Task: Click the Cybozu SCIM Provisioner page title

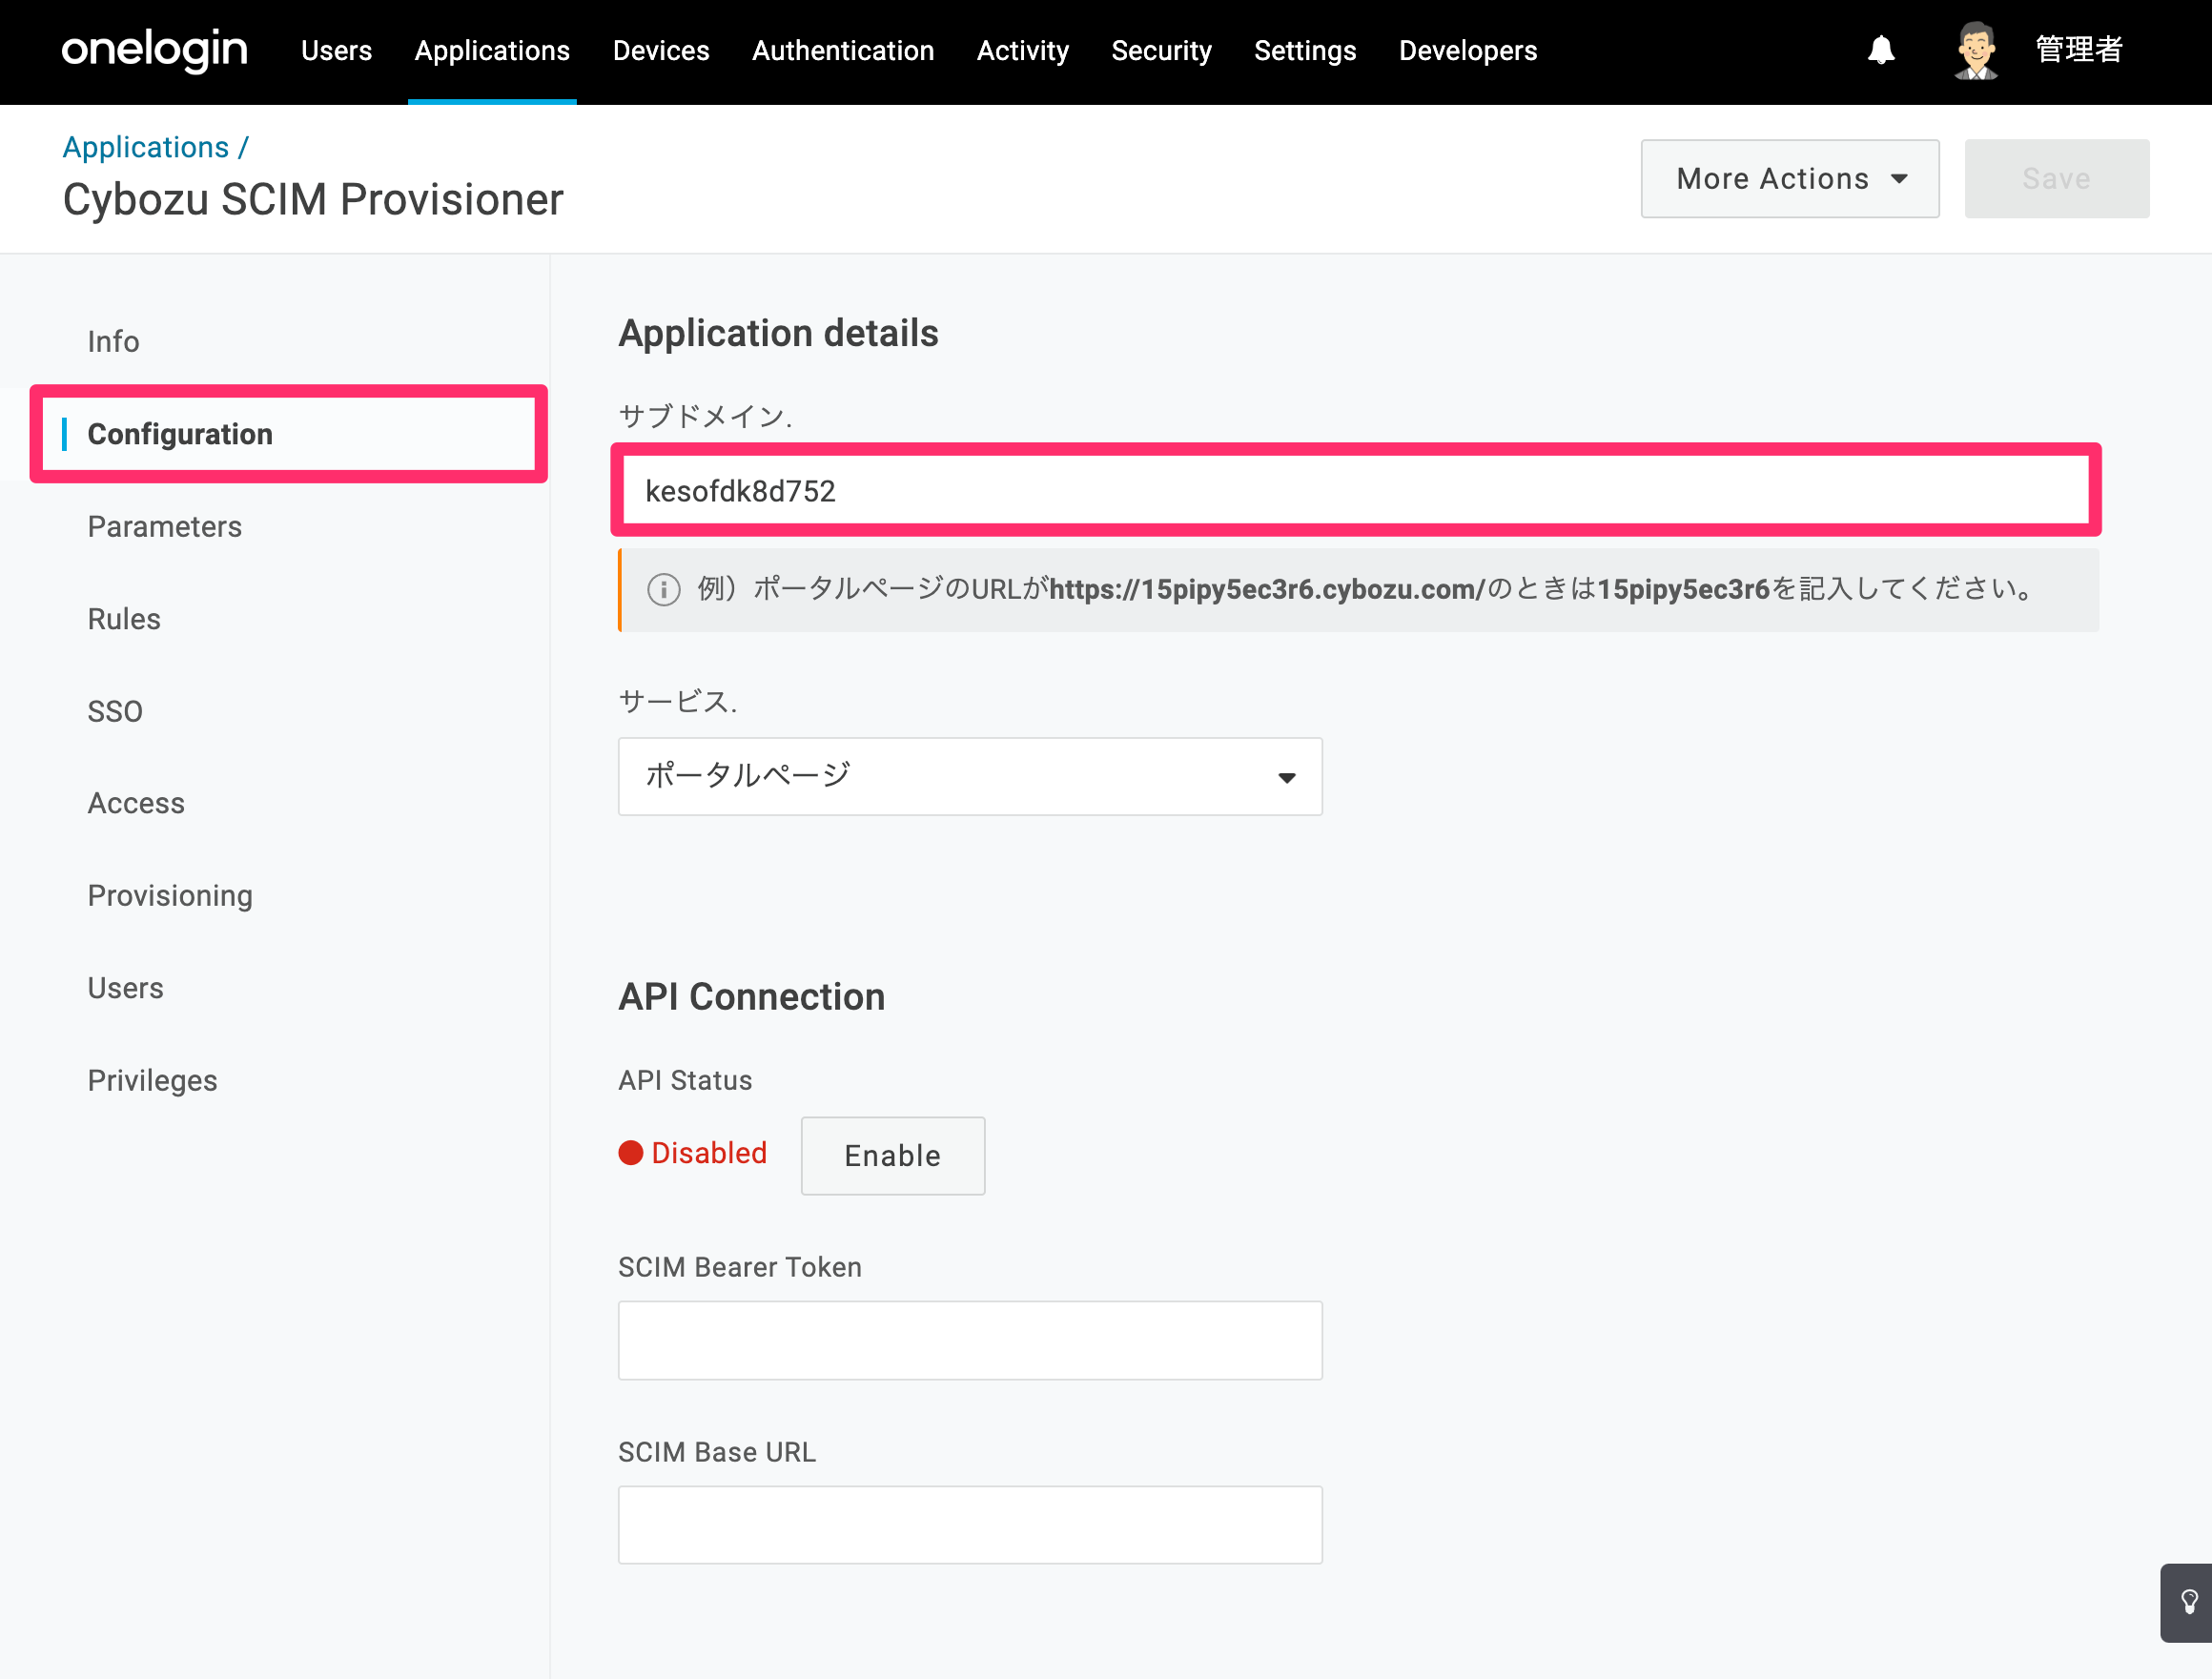Action: tap(313, 199)
